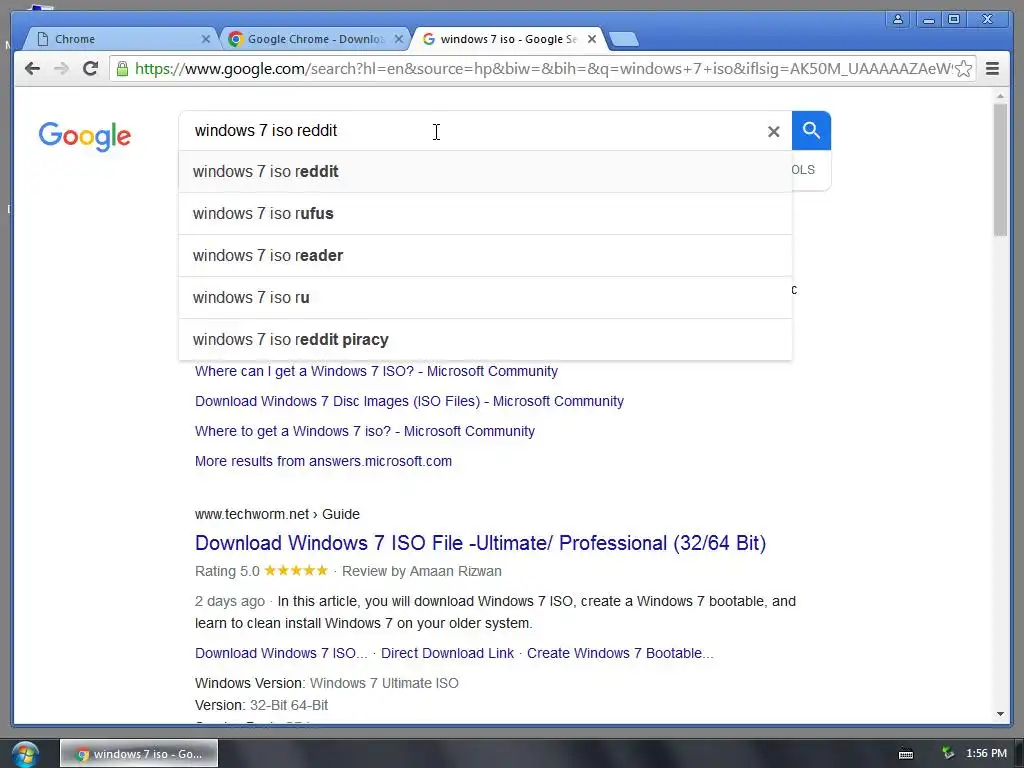Open 'Where can I get a Windows 7 ISO?' link

(376, 371)
